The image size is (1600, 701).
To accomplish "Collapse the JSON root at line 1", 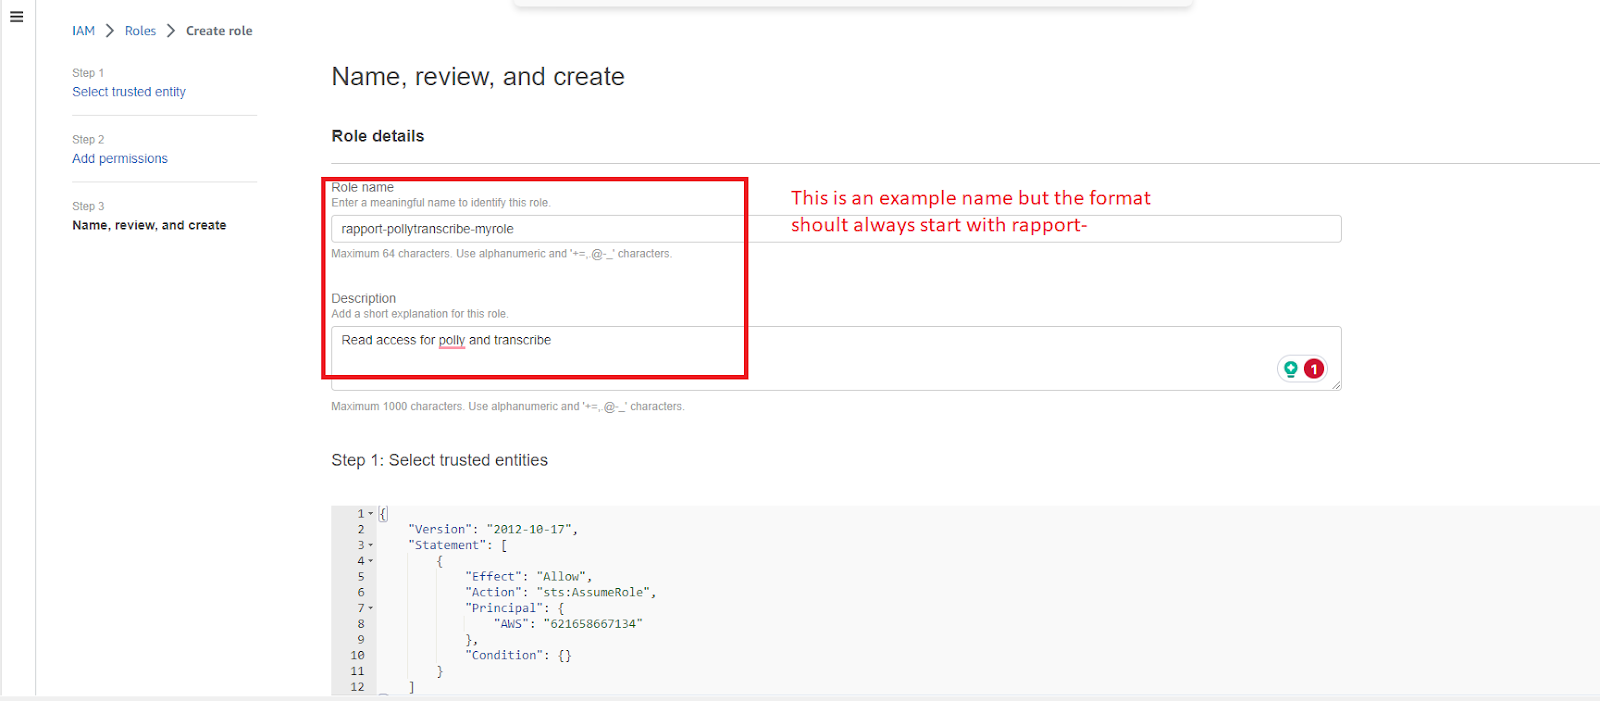I will tap(371, 514).
